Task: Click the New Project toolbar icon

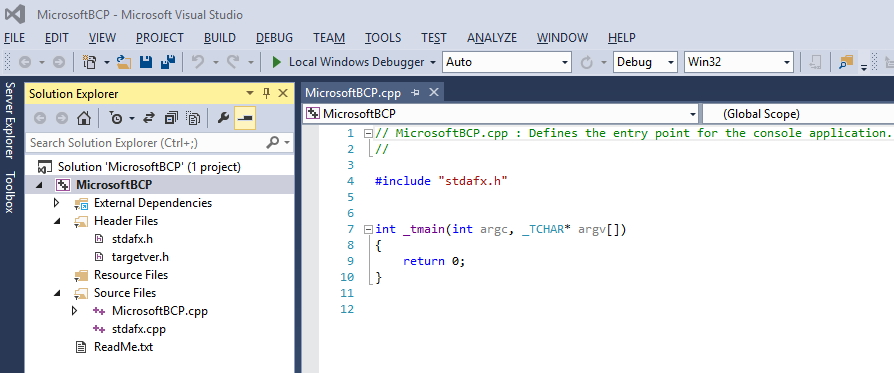Action: click(90, 62)
